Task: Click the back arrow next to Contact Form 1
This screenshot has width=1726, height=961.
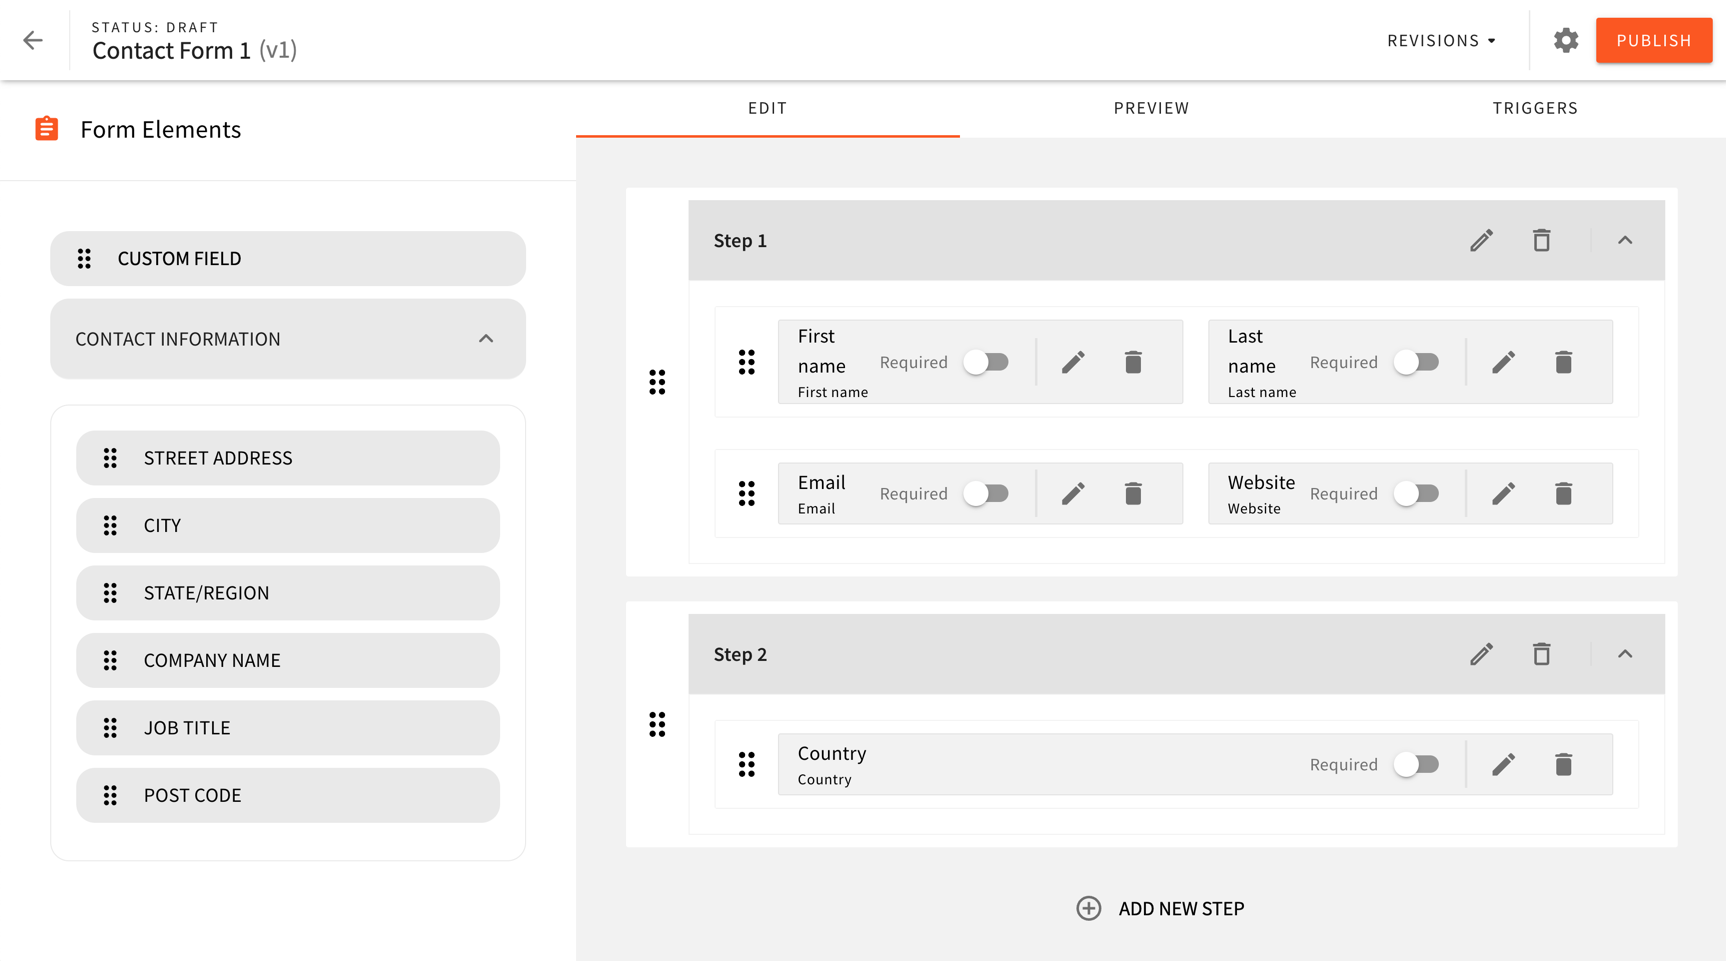Action: coord(33,40)
